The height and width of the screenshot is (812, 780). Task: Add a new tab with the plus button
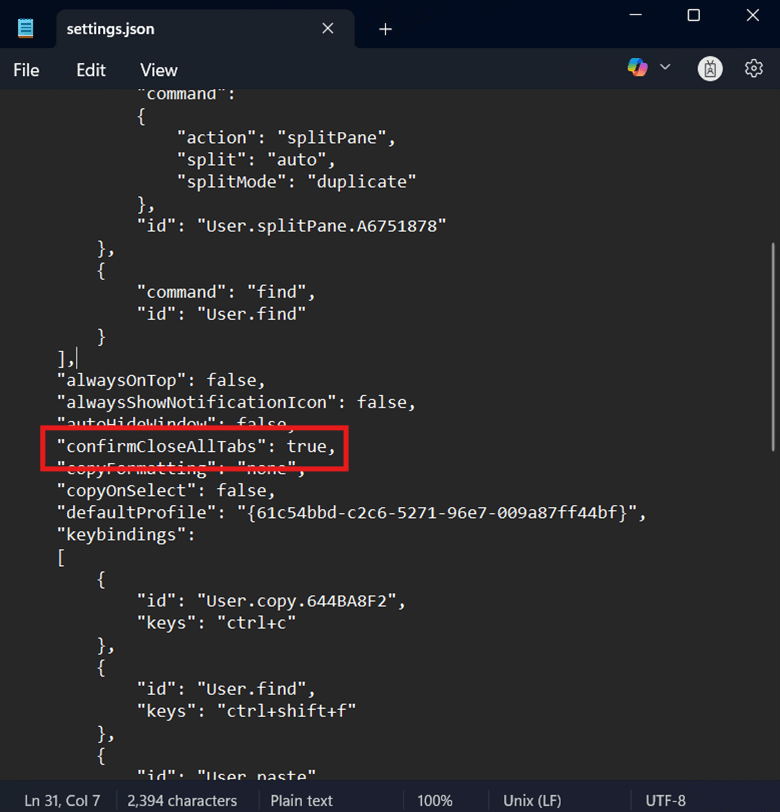point(385,29)
